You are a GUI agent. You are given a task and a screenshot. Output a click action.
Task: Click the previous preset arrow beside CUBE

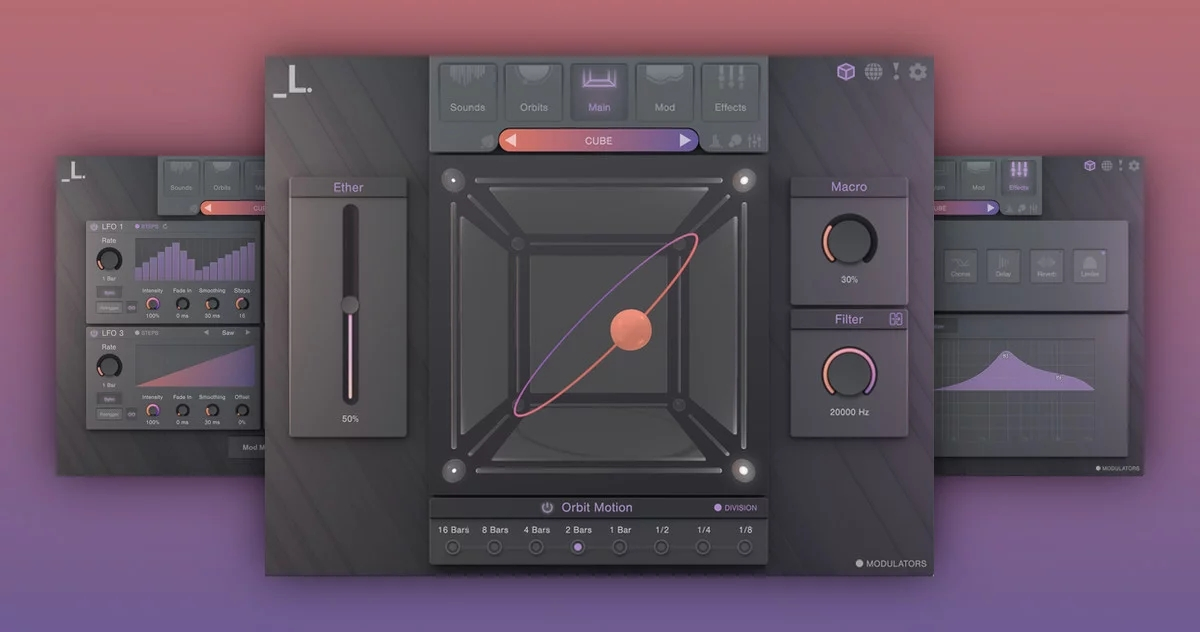pyautogui.click(x=513, y=140)
